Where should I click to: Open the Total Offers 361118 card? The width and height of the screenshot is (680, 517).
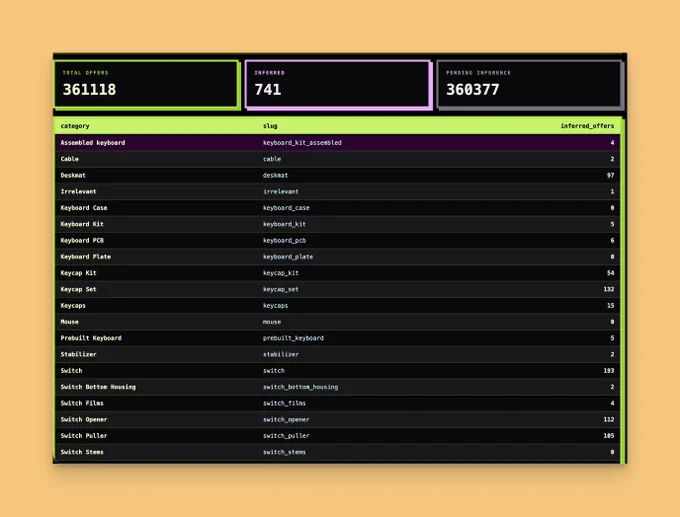pyautogui.click(x=146, y=84)
